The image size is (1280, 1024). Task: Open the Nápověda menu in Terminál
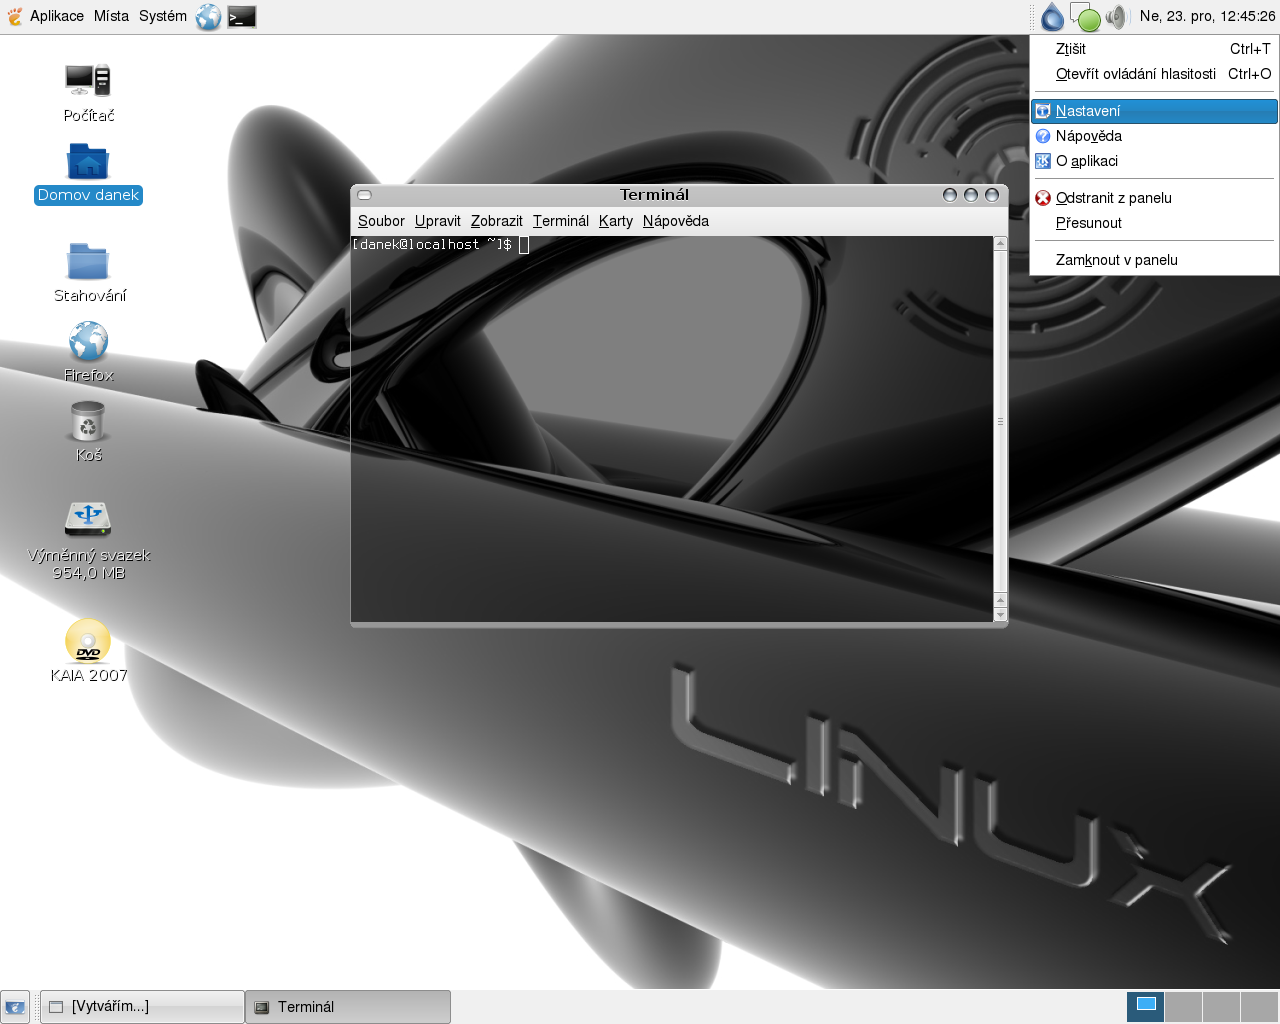676,221
